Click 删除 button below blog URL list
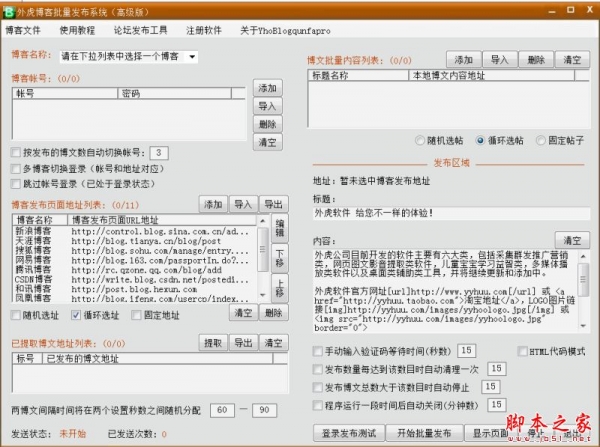The width and height of the screenshot is (600, 447). [273, 313]
